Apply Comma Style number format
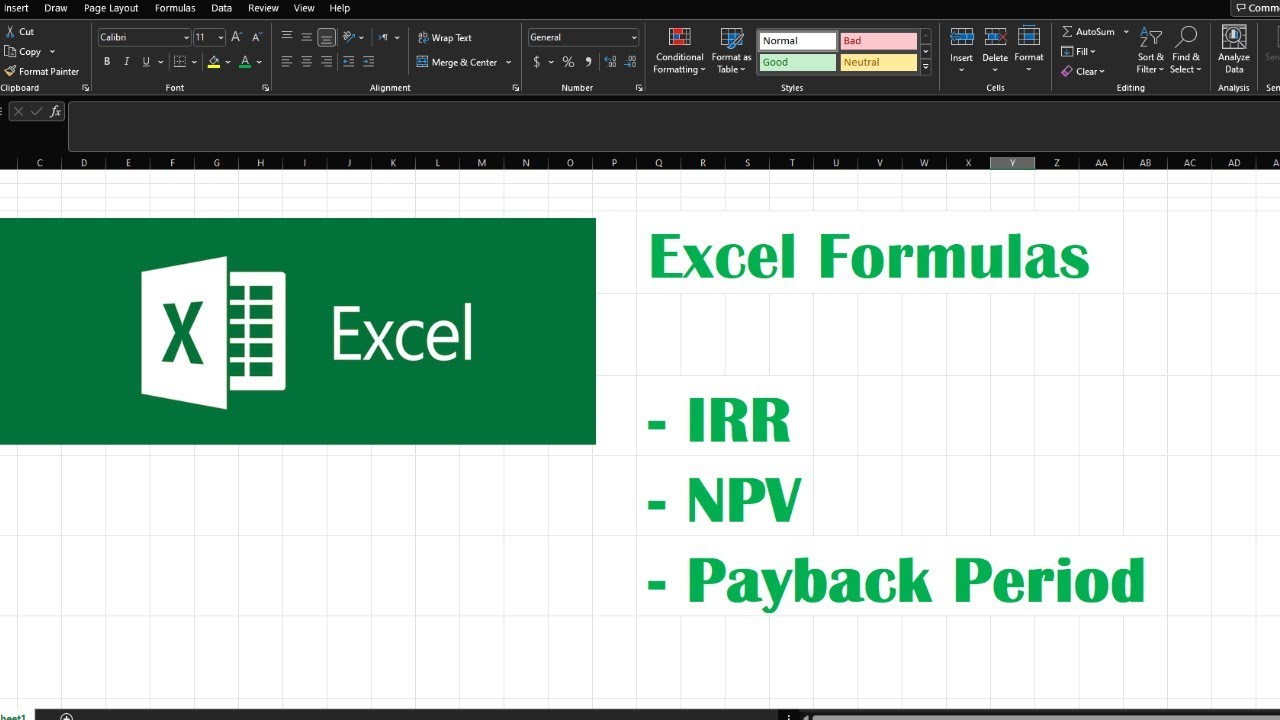The height and width of the screenshot is (720, 1280). pos(588,62)
